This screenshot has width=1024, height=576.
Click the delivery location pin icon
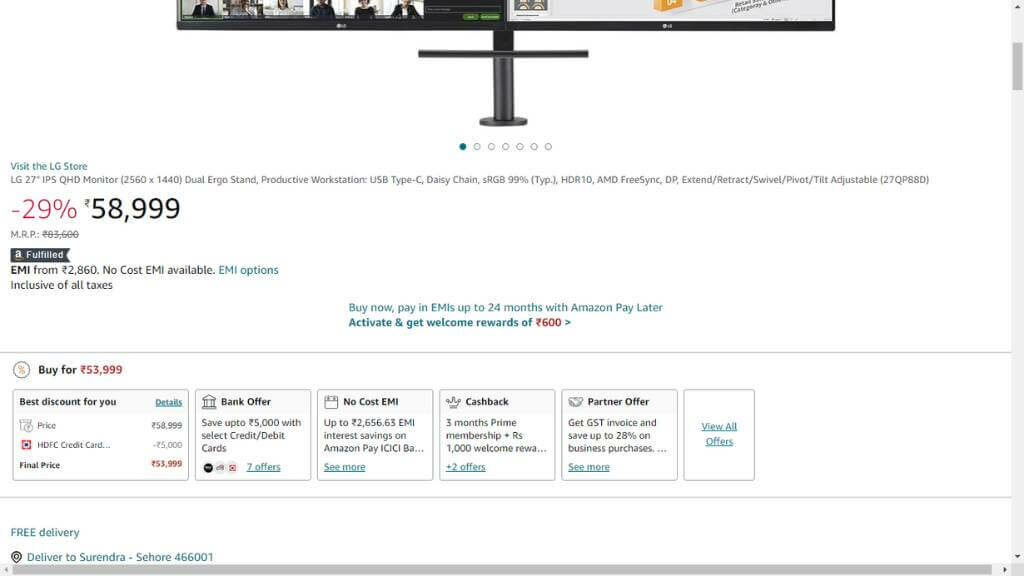(x=16, y=557)
